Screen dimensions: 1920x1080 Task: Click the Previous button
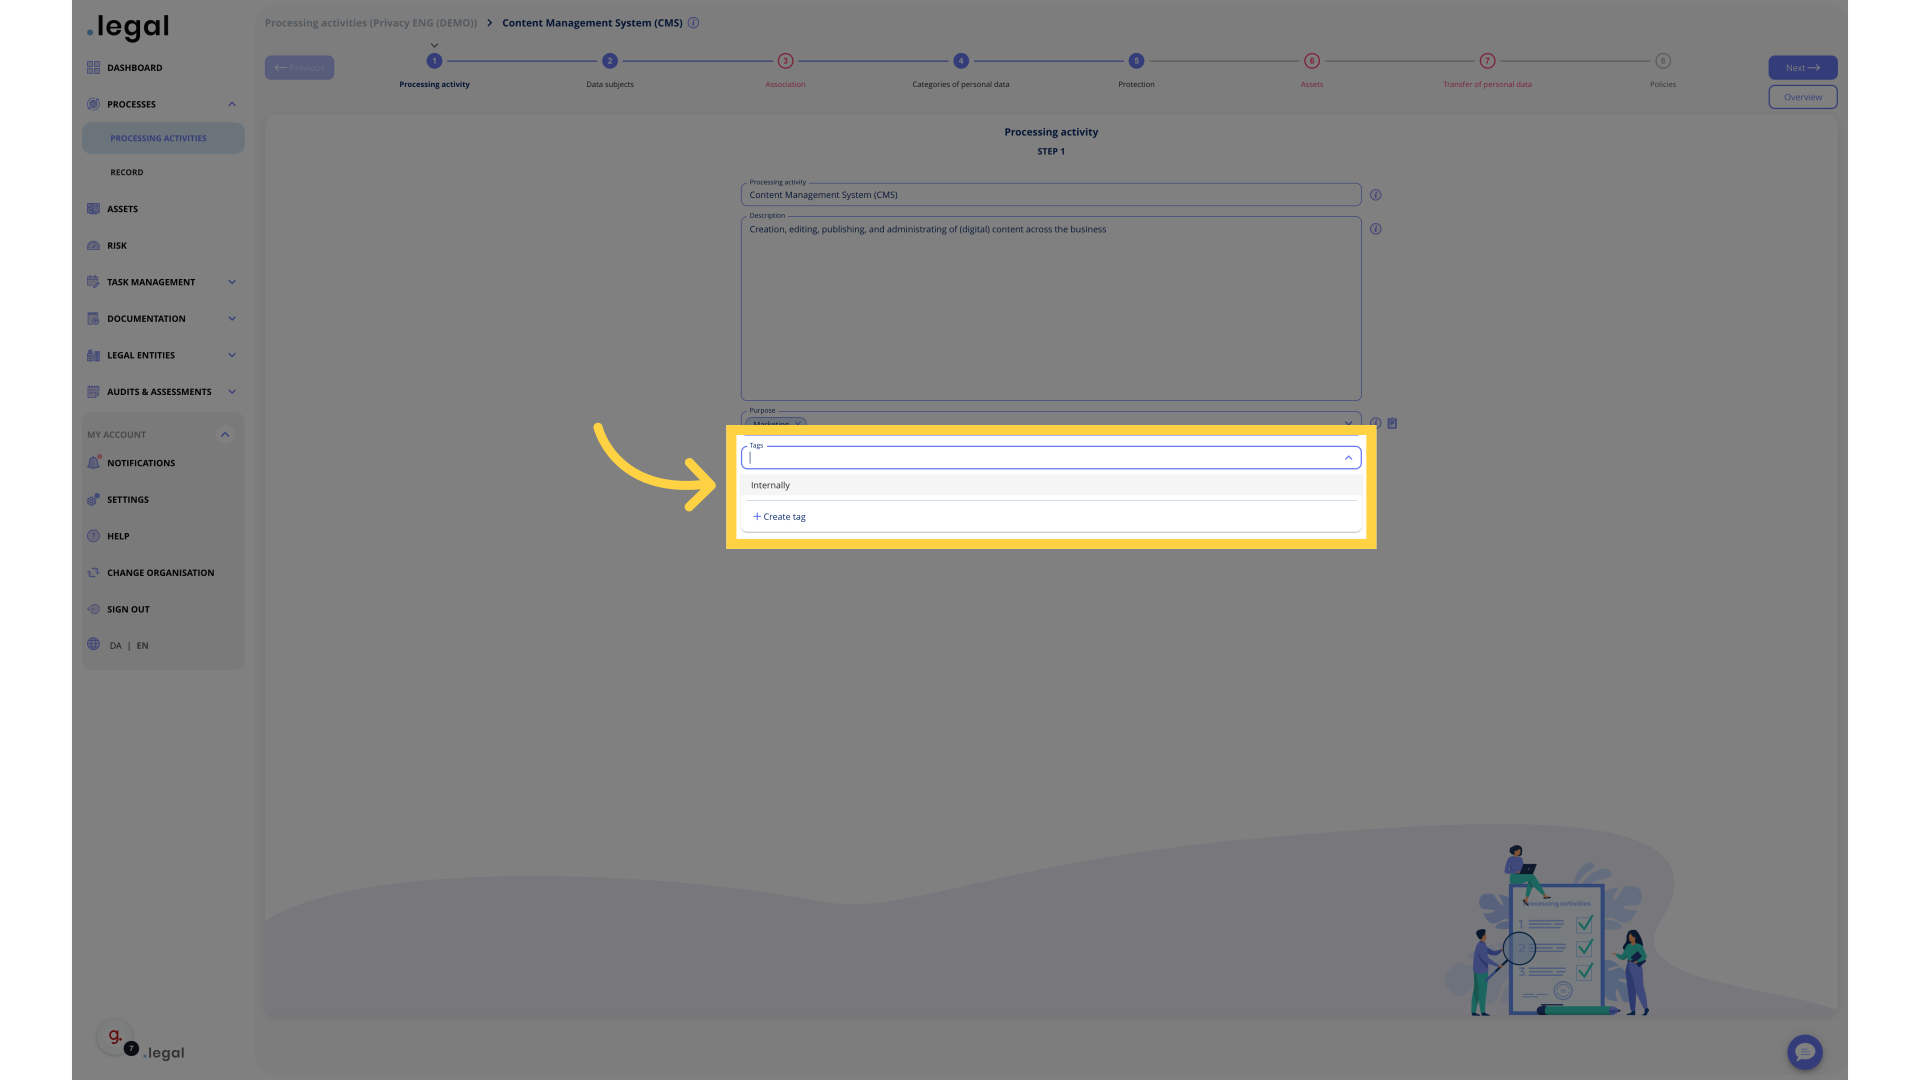coord(299,68)
